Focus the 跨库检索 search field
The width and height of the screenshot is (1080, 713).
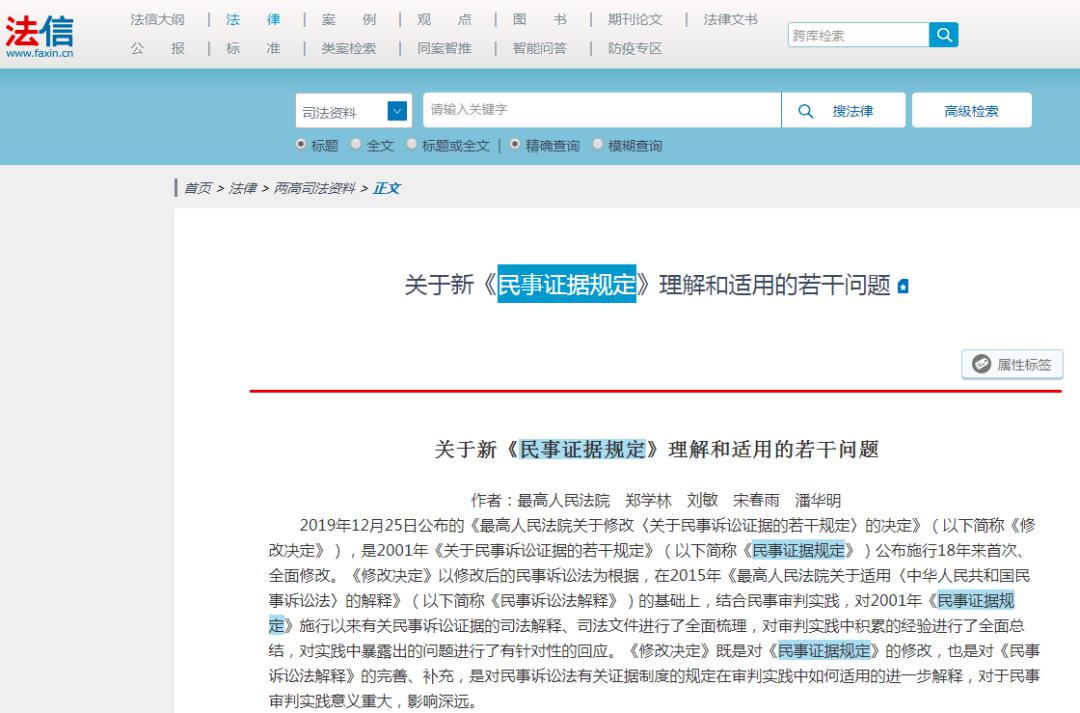[x=858, y=34]
